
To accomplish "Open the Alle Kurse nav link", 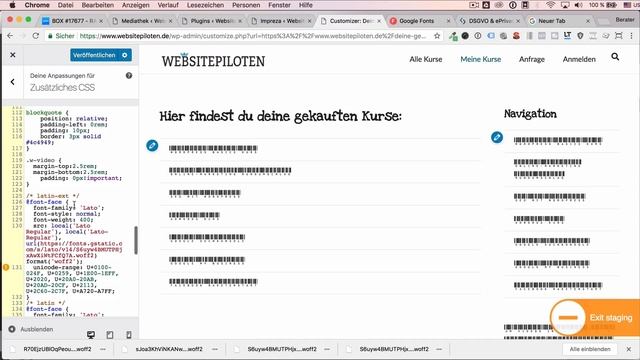I will (x=426, y=59).
